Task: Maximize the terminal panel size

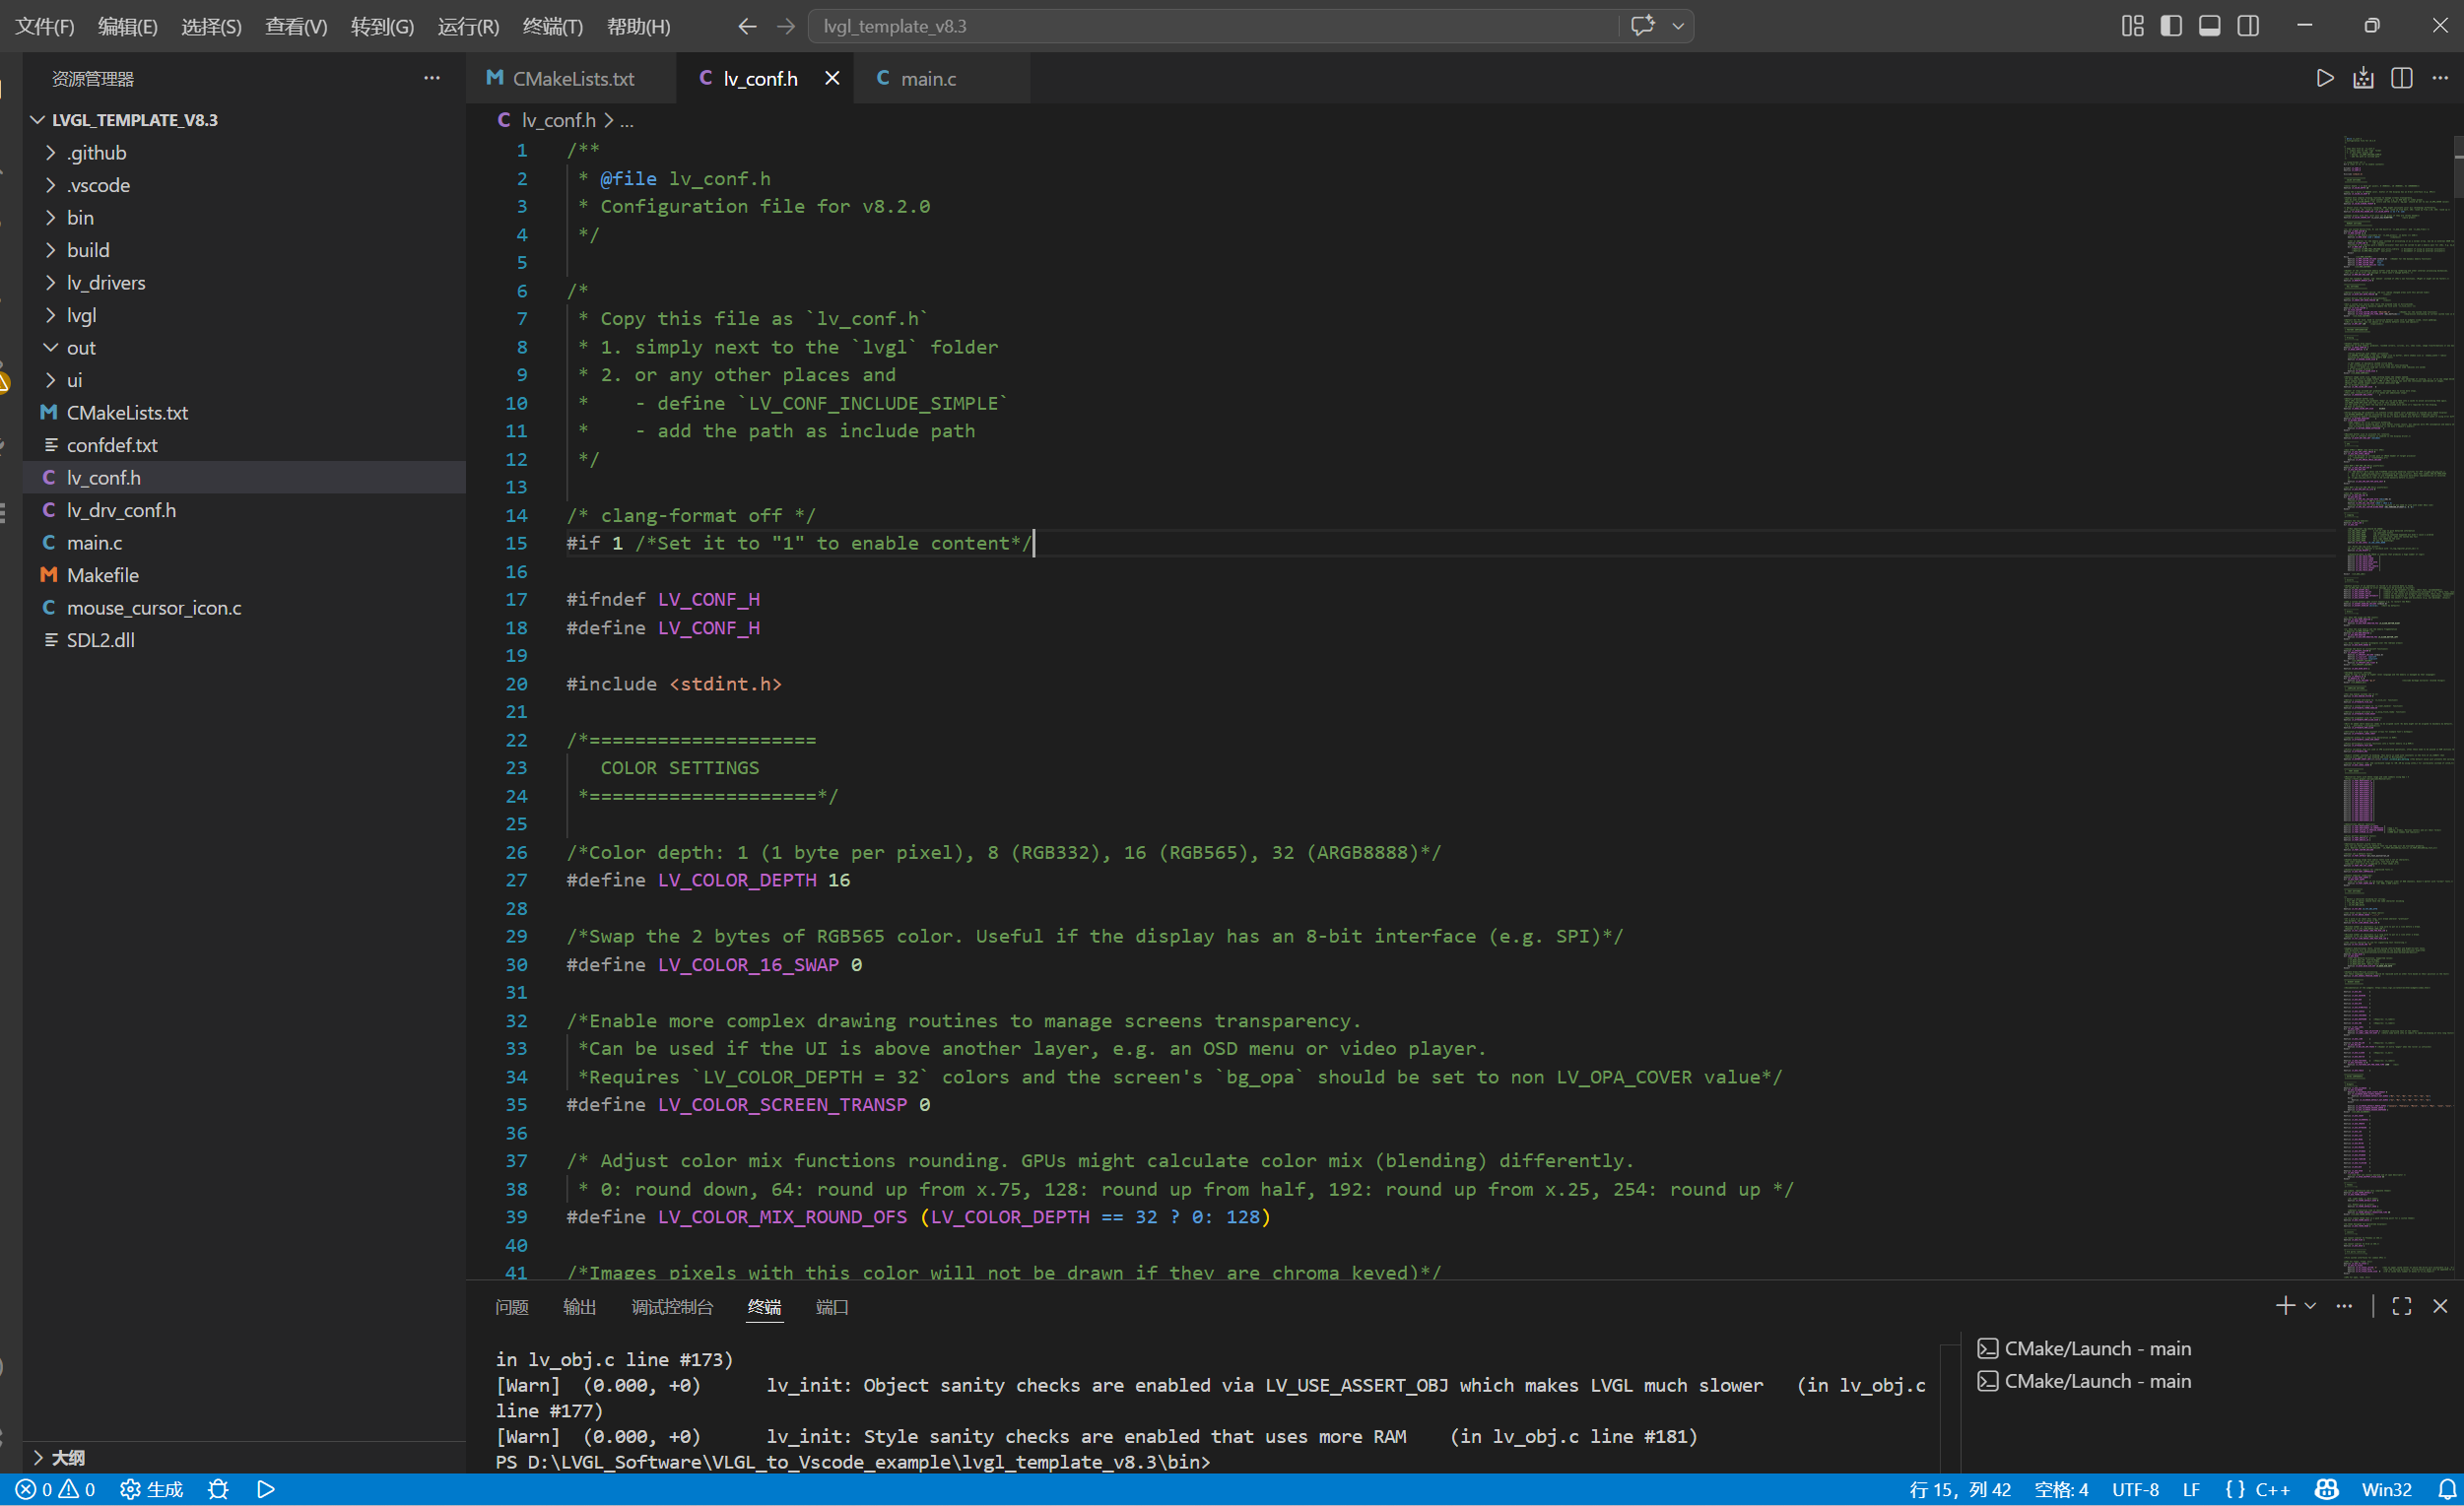Action: 2402,1306
